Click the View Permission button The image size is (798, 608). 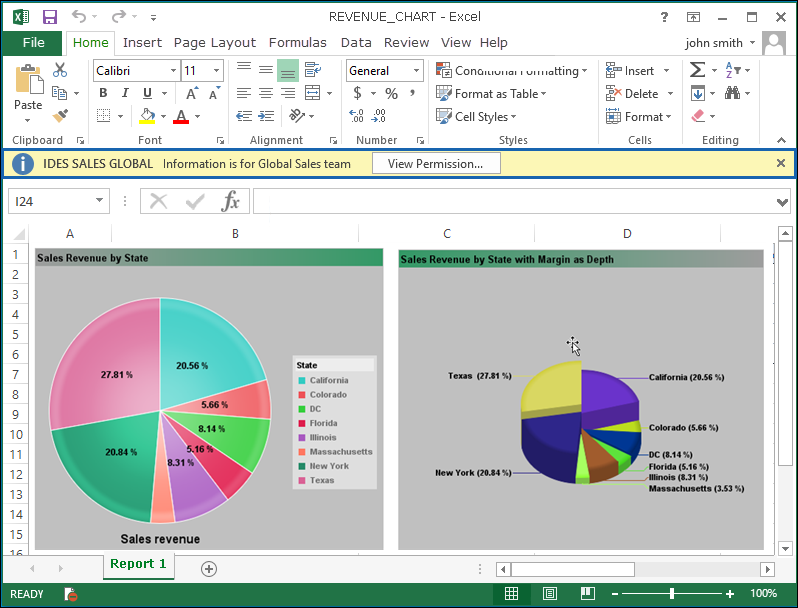[436, 164]
